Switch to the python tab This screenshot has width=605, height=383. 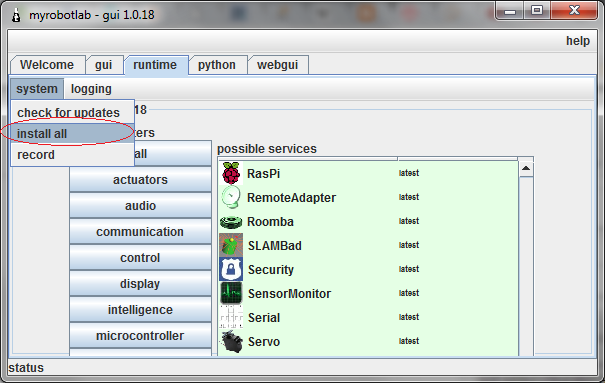pyautogui.click(x=217, y=65)
